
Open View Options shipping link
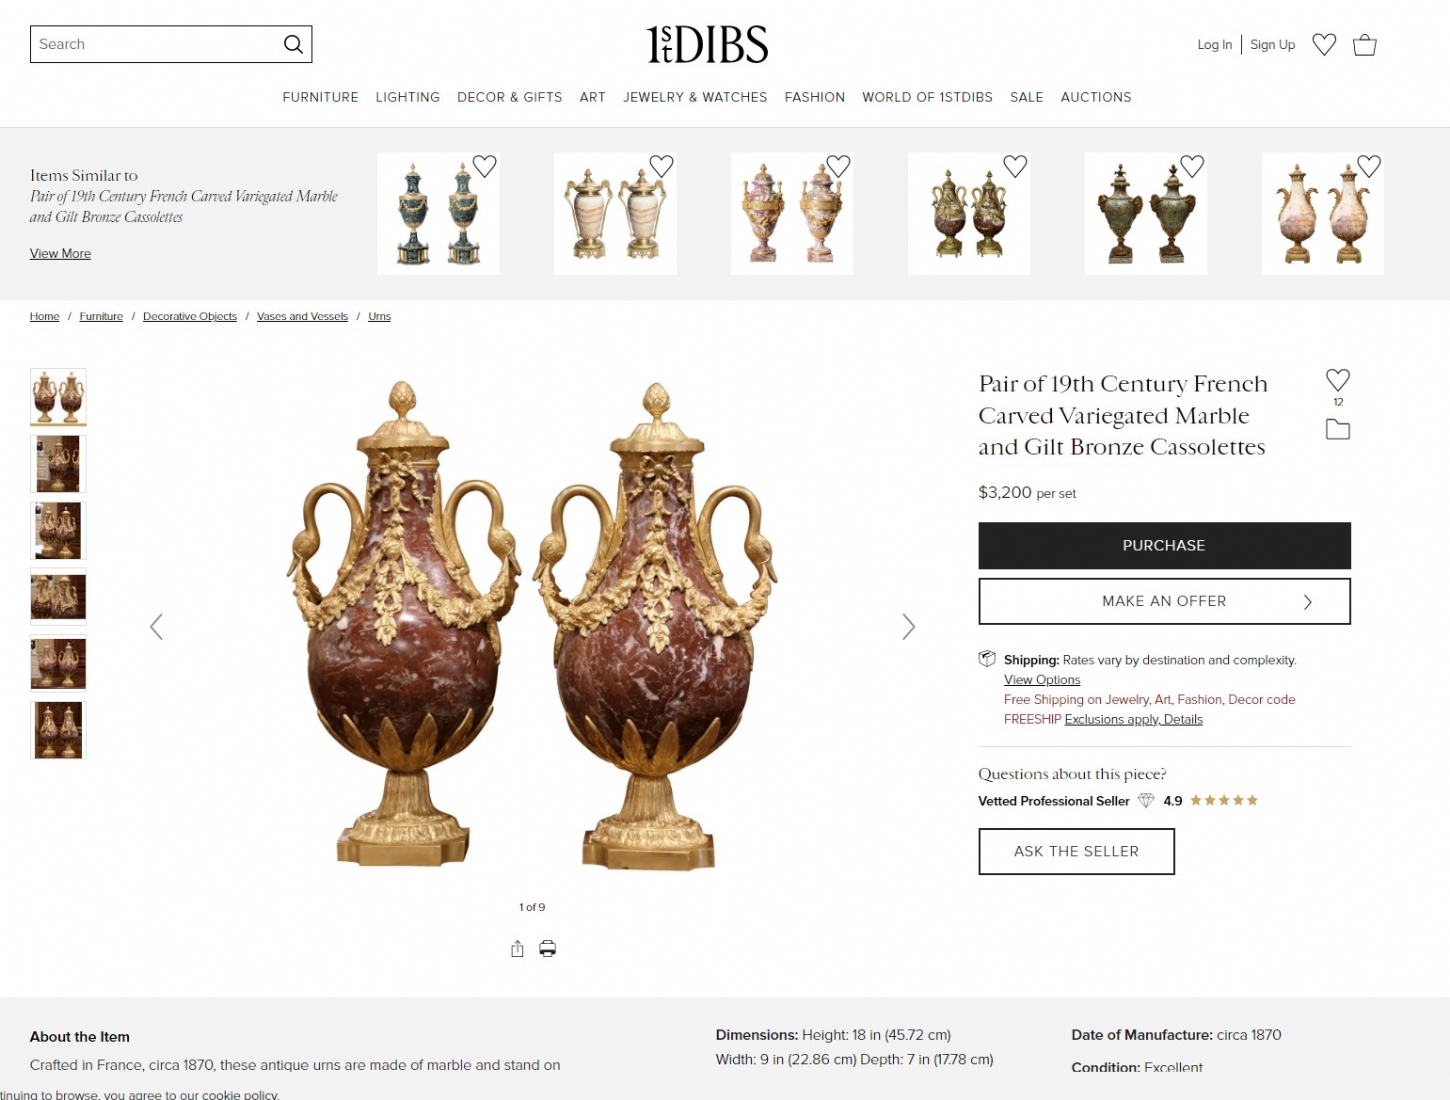click(1042, 680)
